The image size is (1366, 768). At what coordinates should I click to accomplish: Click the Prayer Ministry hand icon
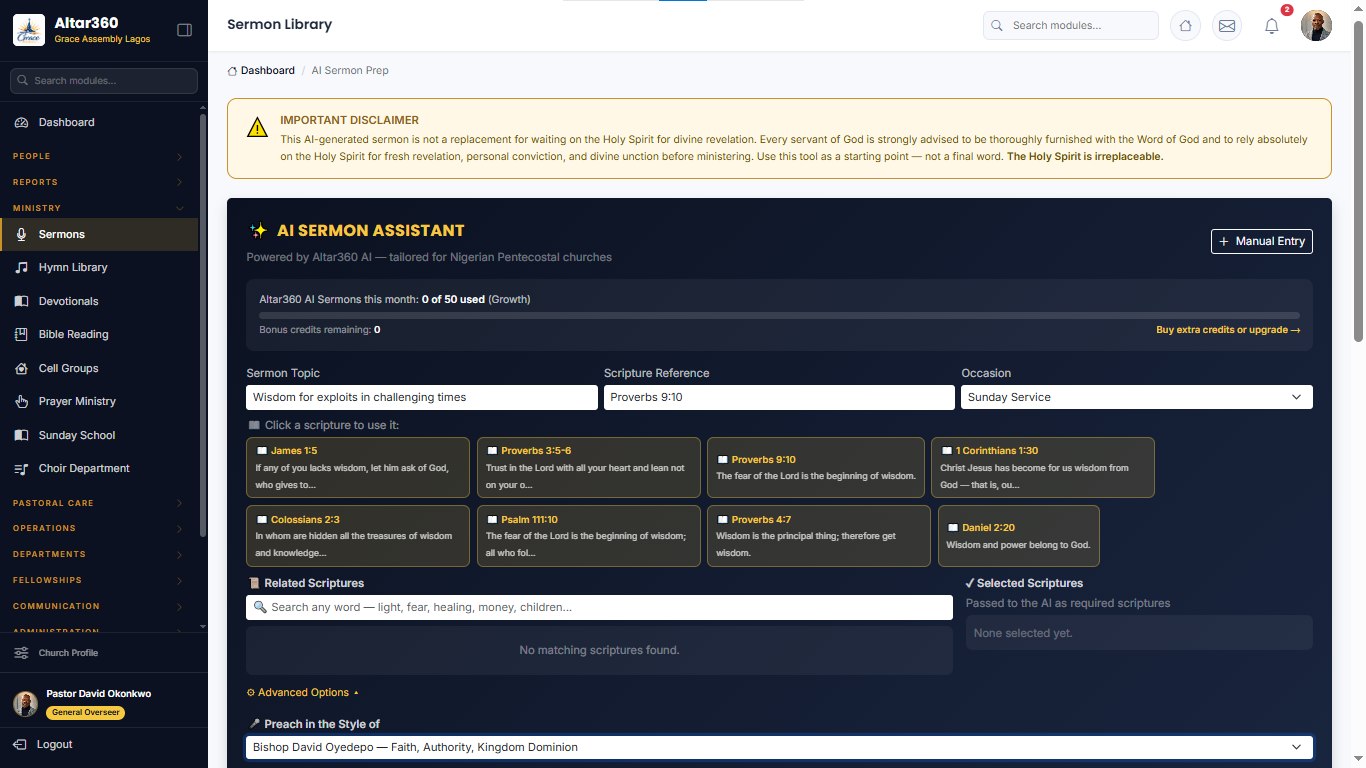21,401
